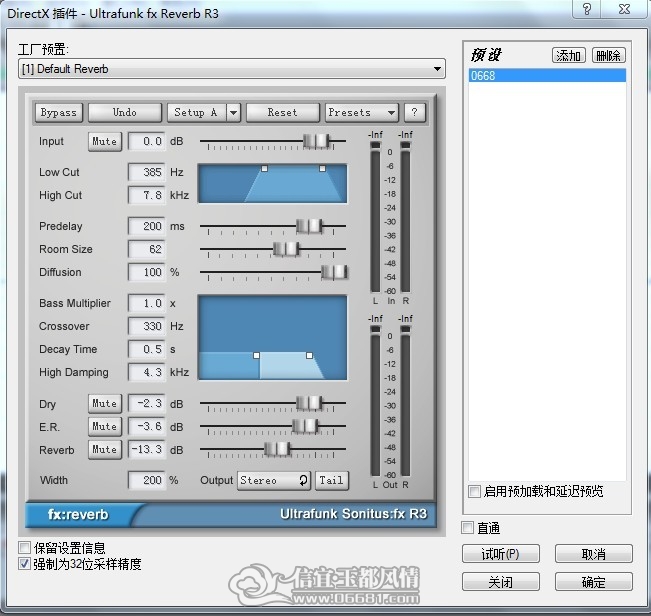This screenshot has height=616, width=651.
Task: Click the Stereo output mode cycle icon
Action: 303,480
